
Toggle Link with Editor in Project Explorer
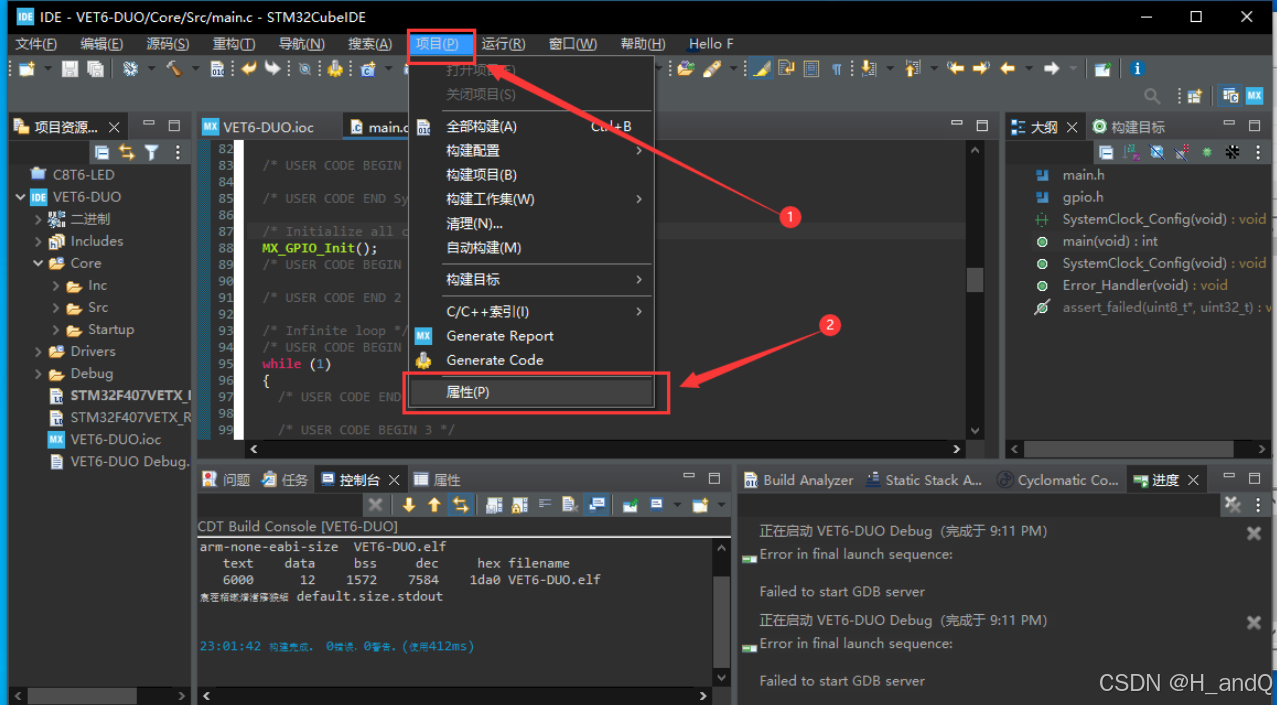coord(126,152)
